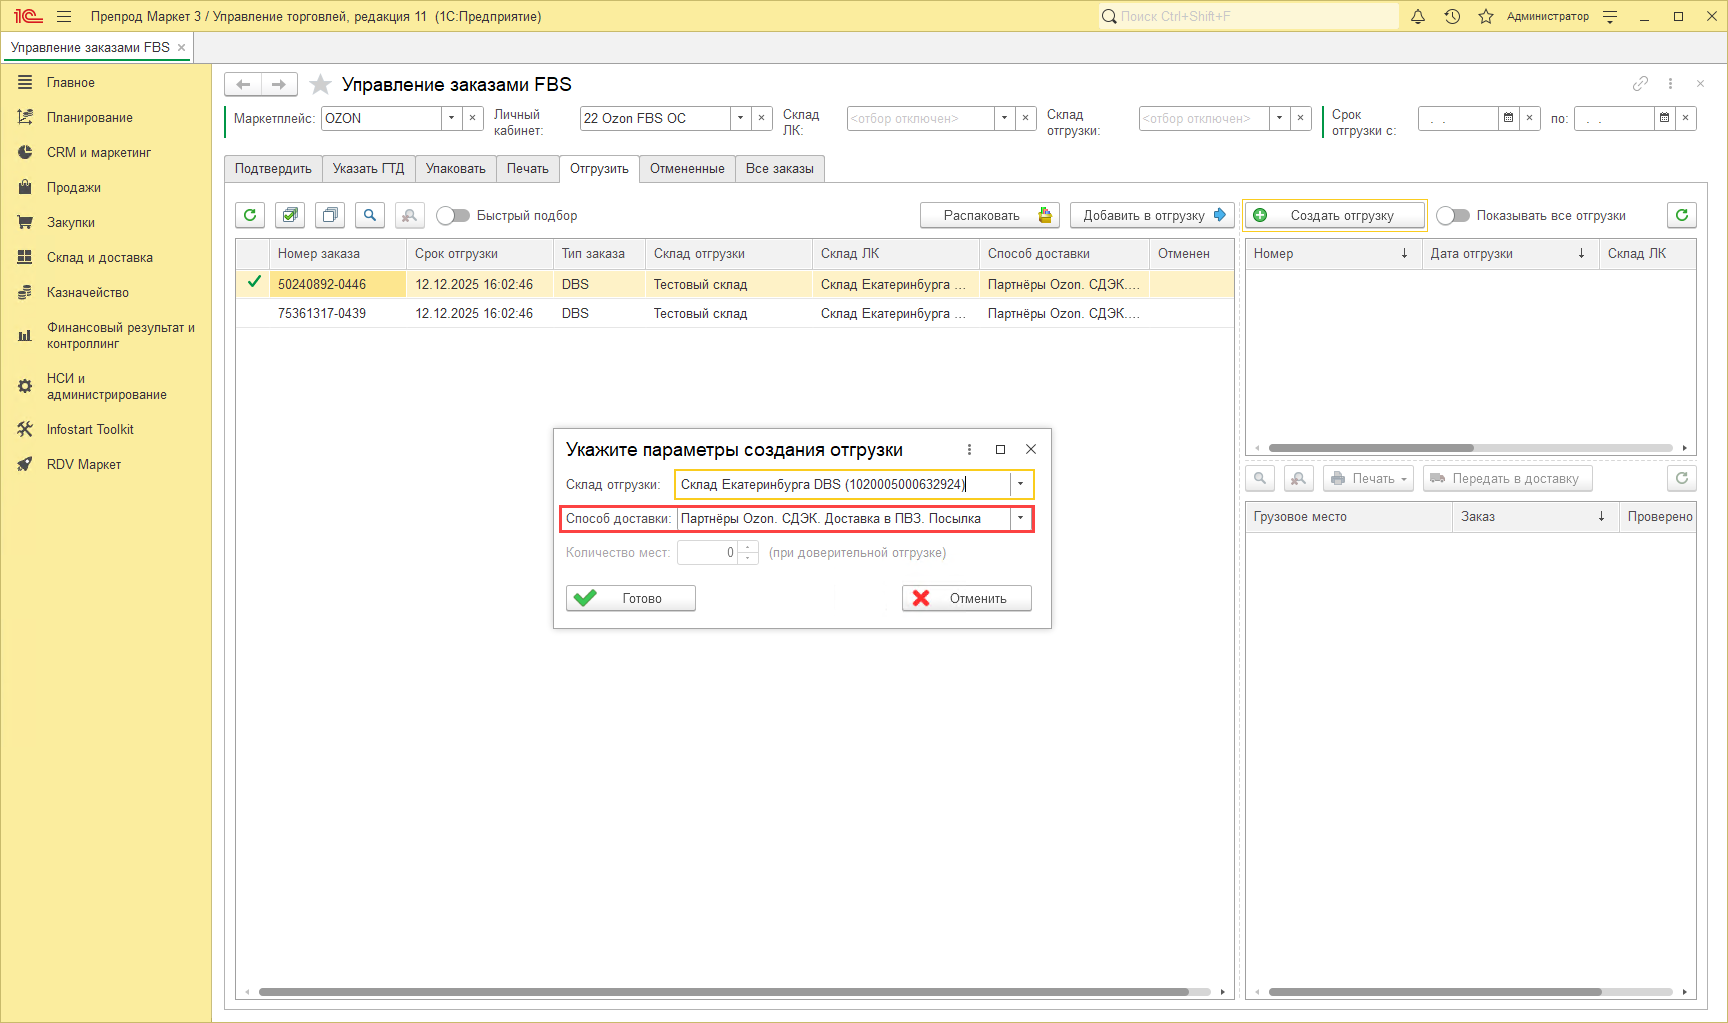Expand the Склад отгрузки dropdown in dialog
1728x1023 pixels.
[x=1020, y=484]
